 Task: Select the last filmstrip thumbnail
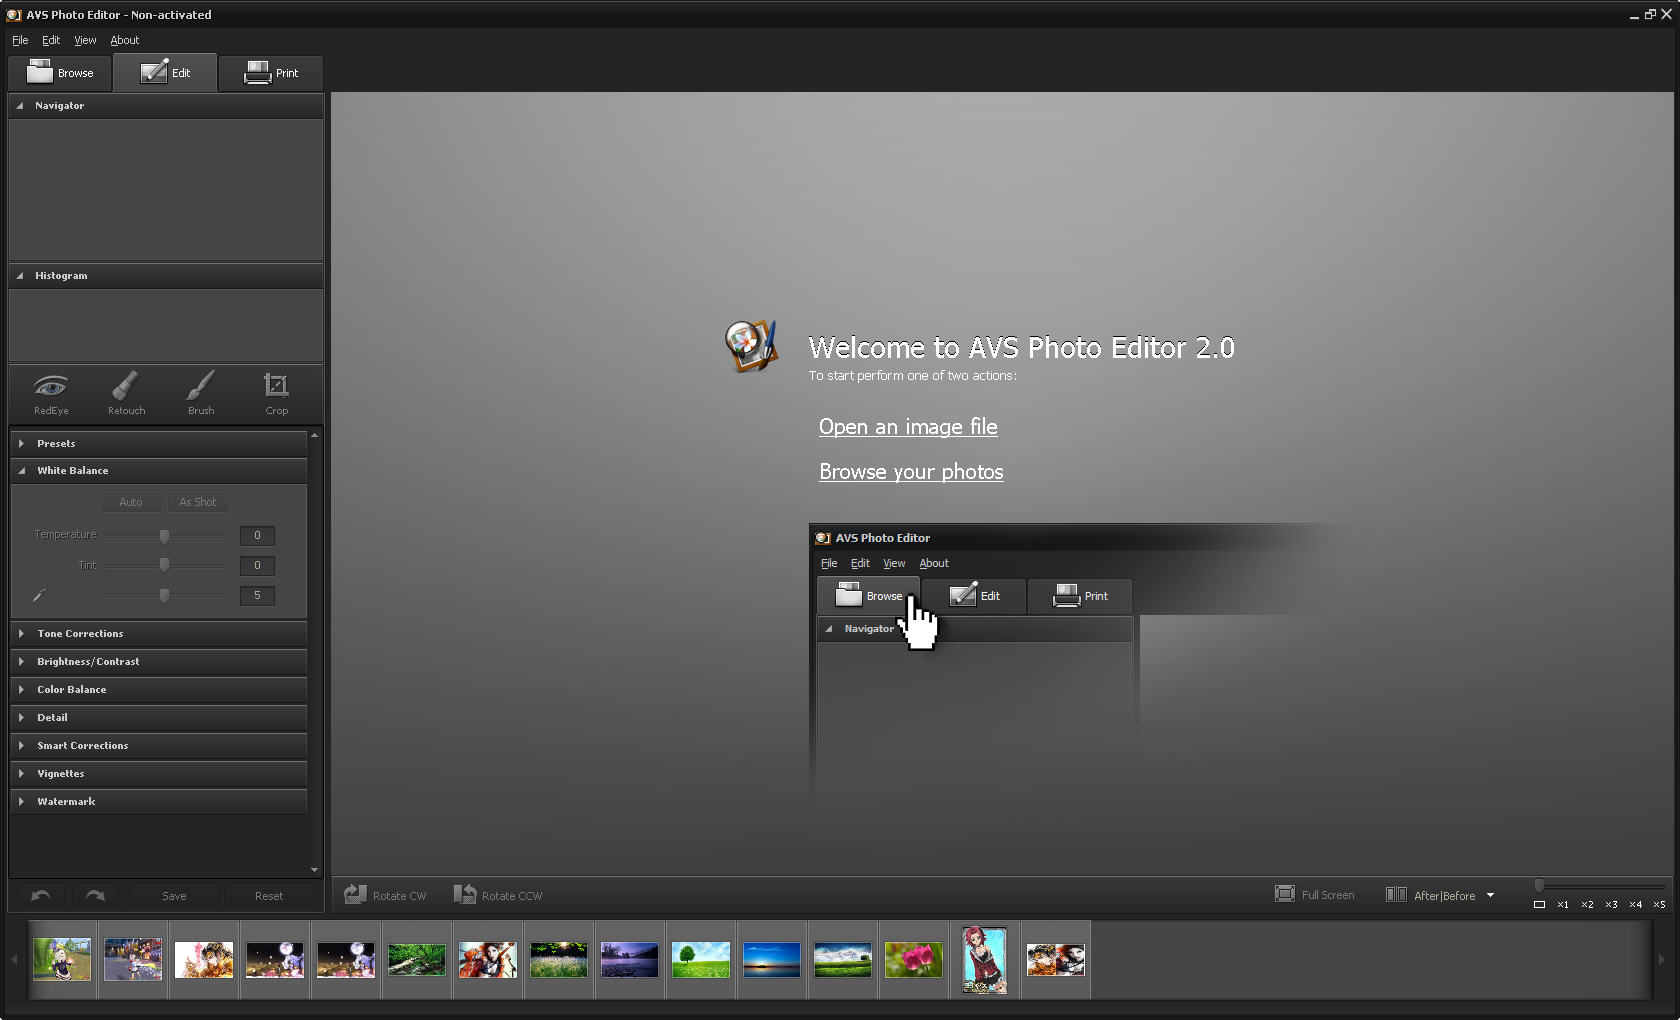point(1056,960)
